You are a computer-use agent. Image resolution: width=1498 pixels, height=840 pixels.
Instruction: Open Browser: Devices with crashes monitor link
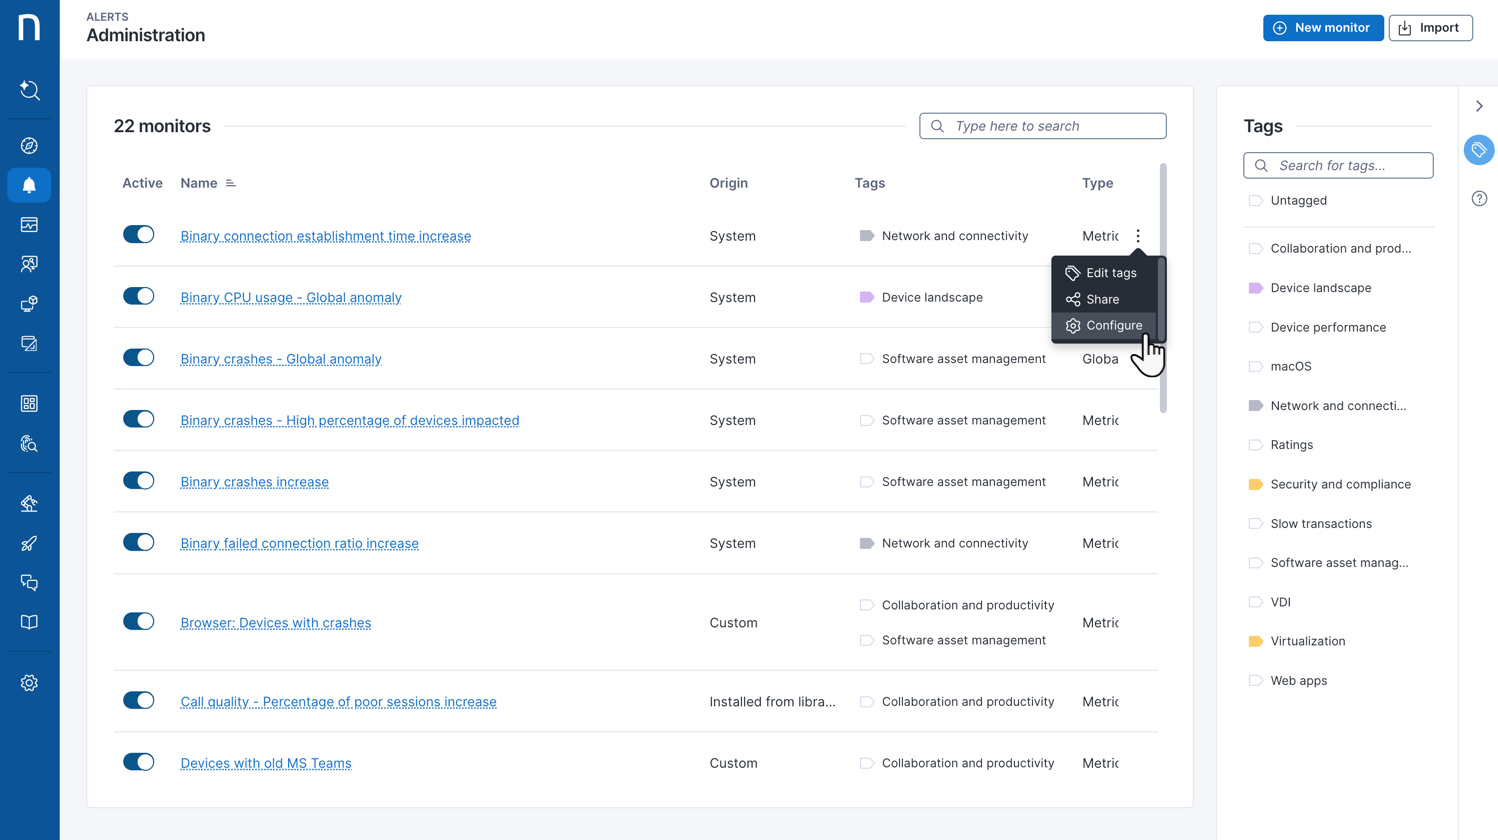tap(275, 623)
